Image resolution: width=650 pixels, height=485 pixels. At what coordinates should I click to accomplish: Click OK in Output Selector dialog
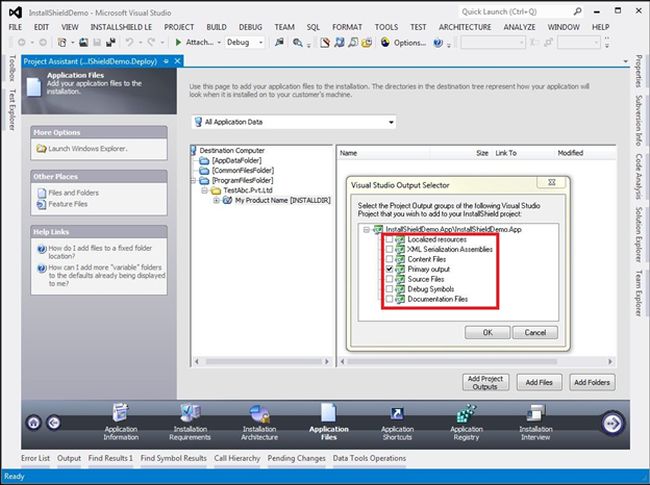click(x=488, y=332)
